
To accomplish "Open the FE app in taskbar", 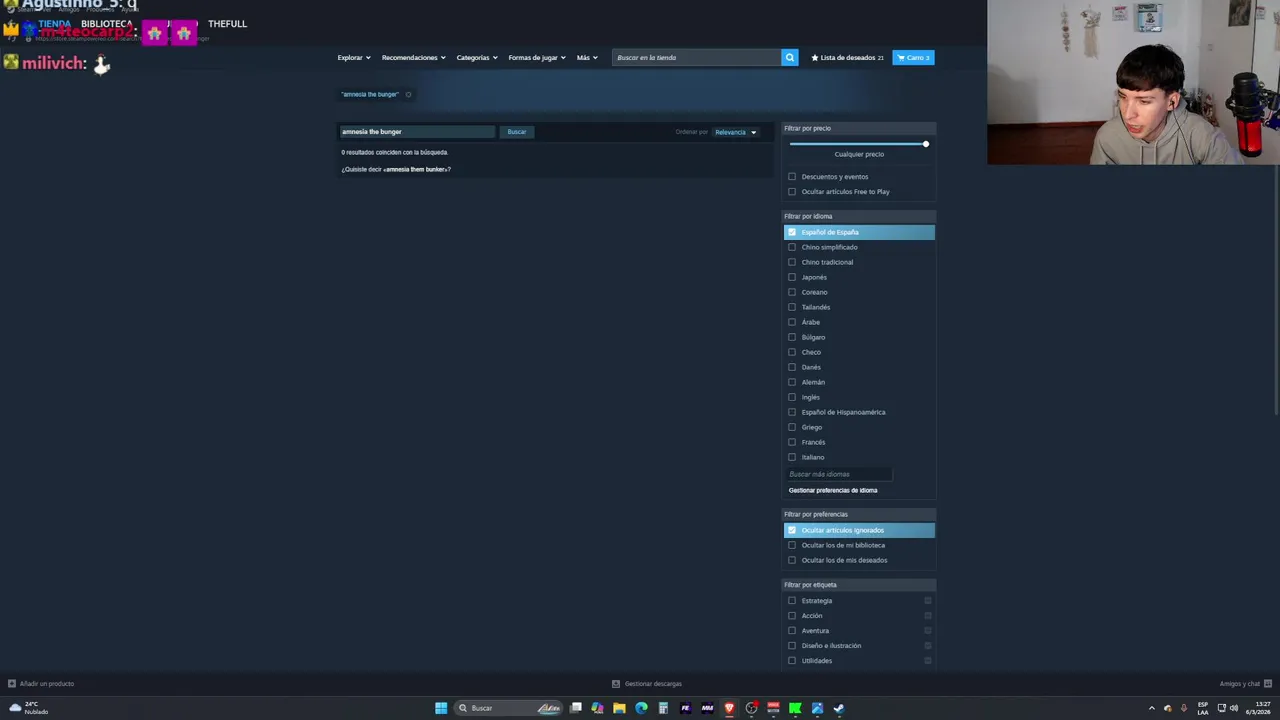I will [685, 708].
